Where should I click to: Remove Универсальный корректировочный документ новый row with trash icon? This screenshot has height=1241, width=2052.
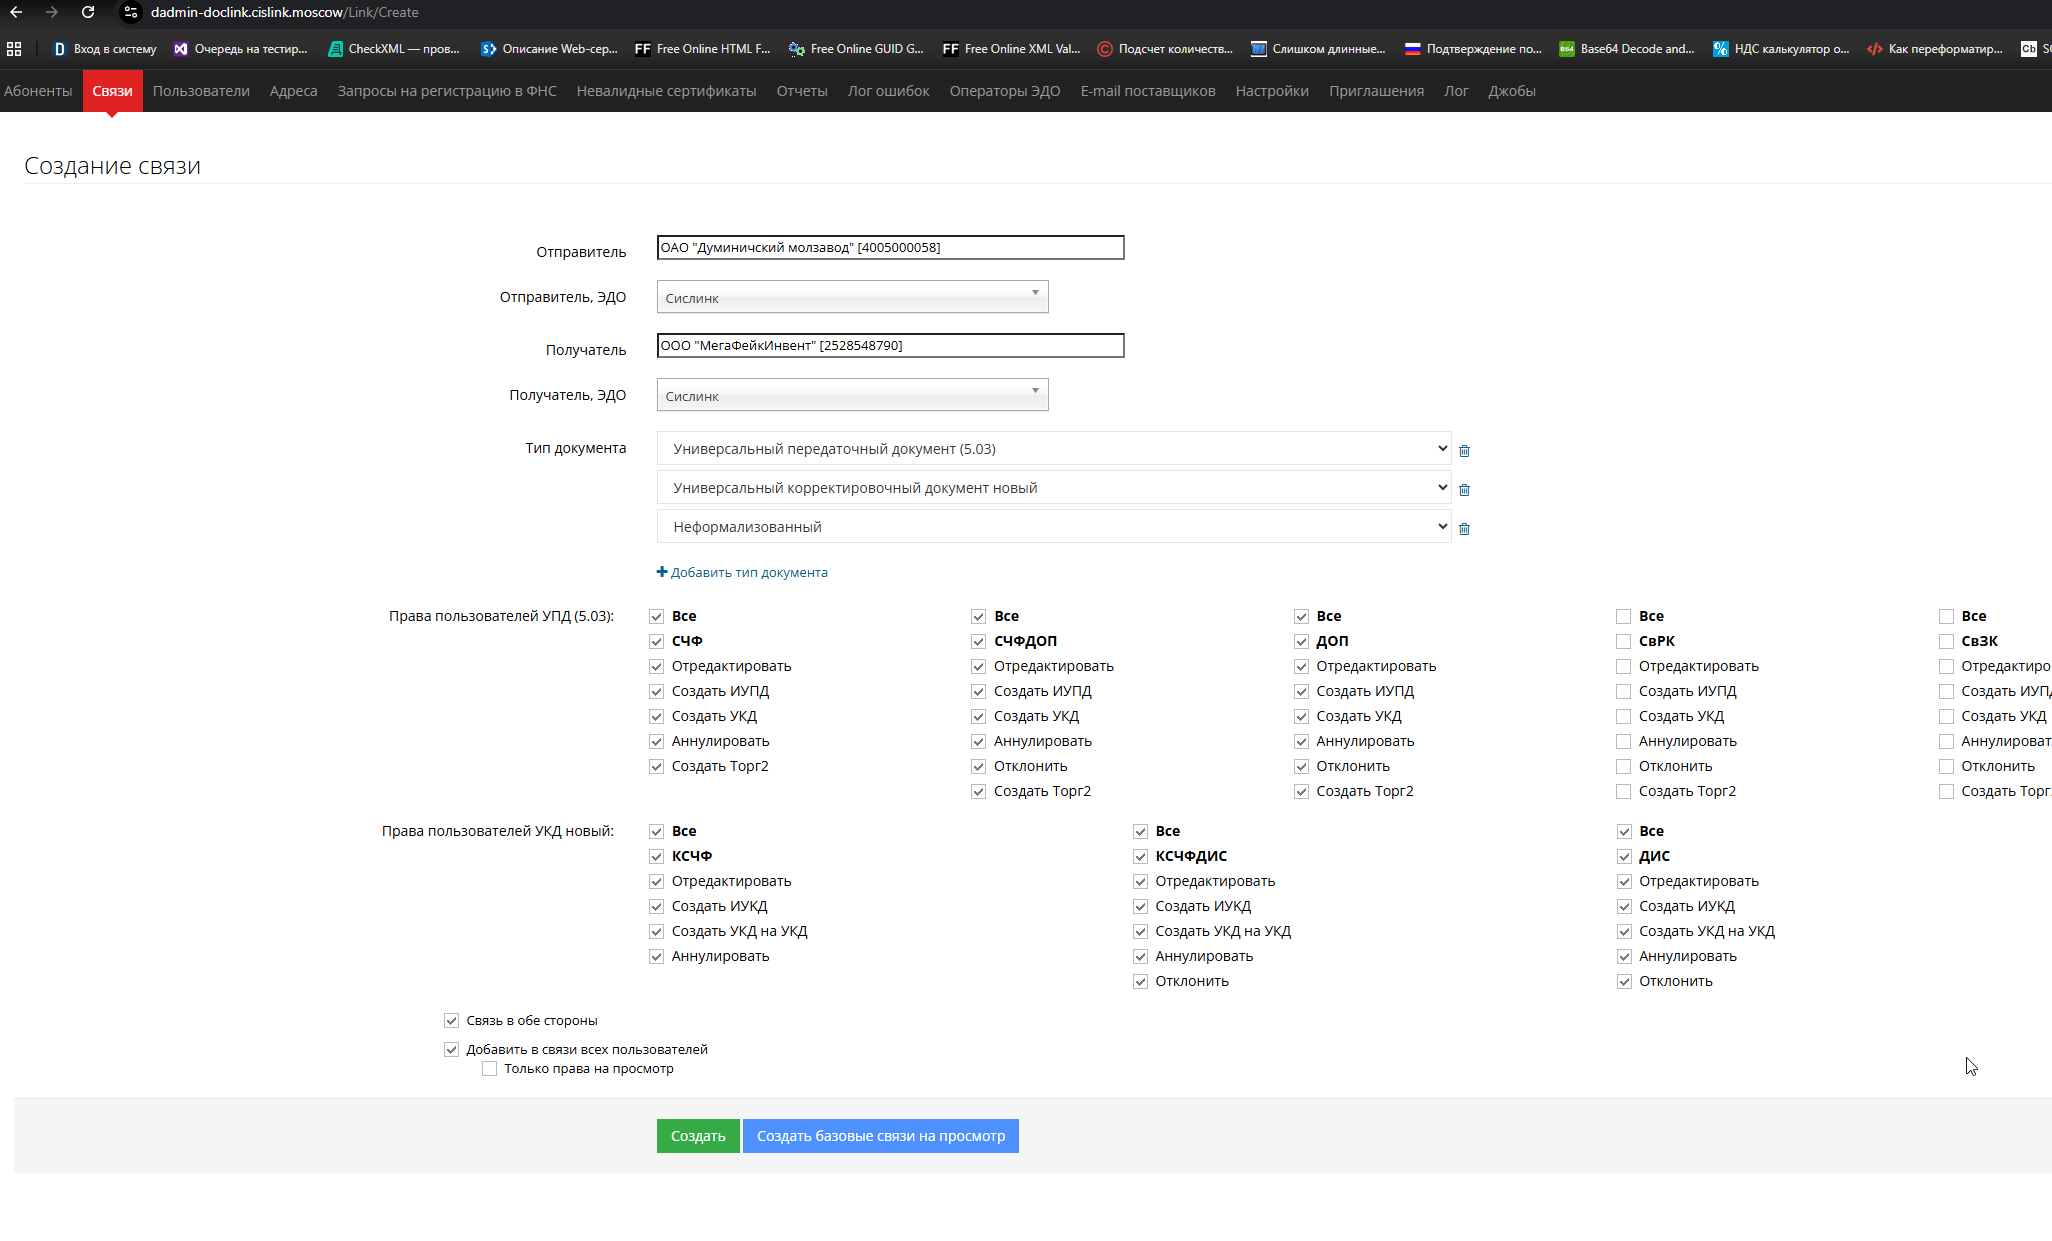(x=1464, y=490)
